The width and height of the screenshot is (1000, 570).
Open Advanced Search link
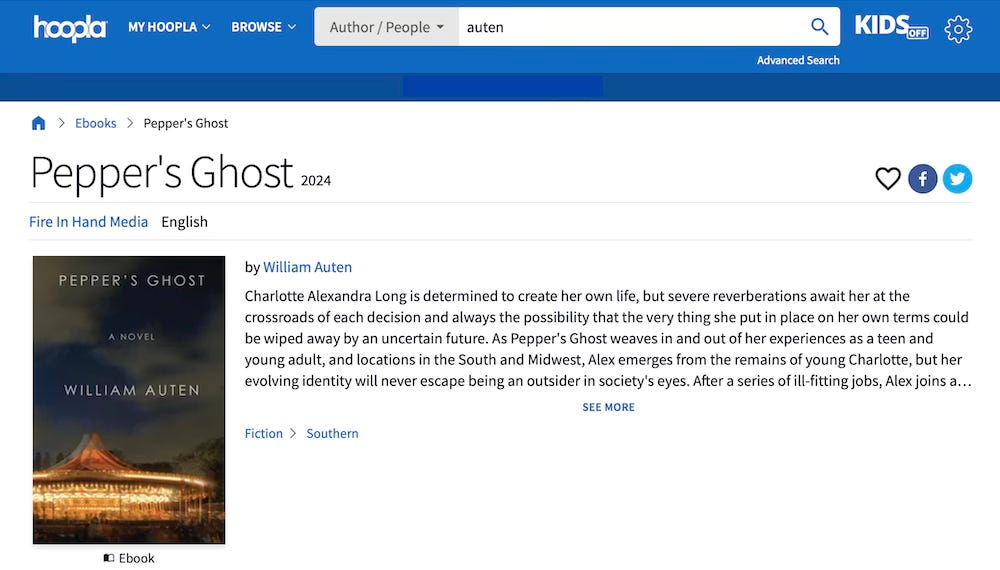tap(798, 60)
